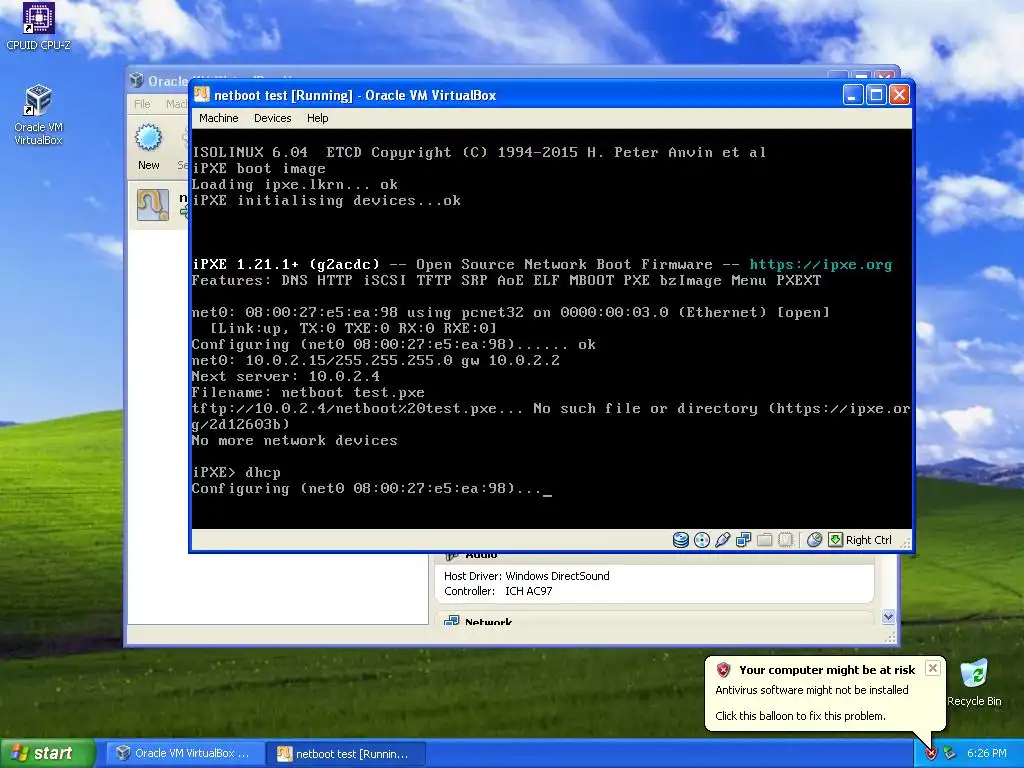This screenshot has height=768, width=1024.
Task: Click 'No more network devices' console line
Action: click(295, 440)
